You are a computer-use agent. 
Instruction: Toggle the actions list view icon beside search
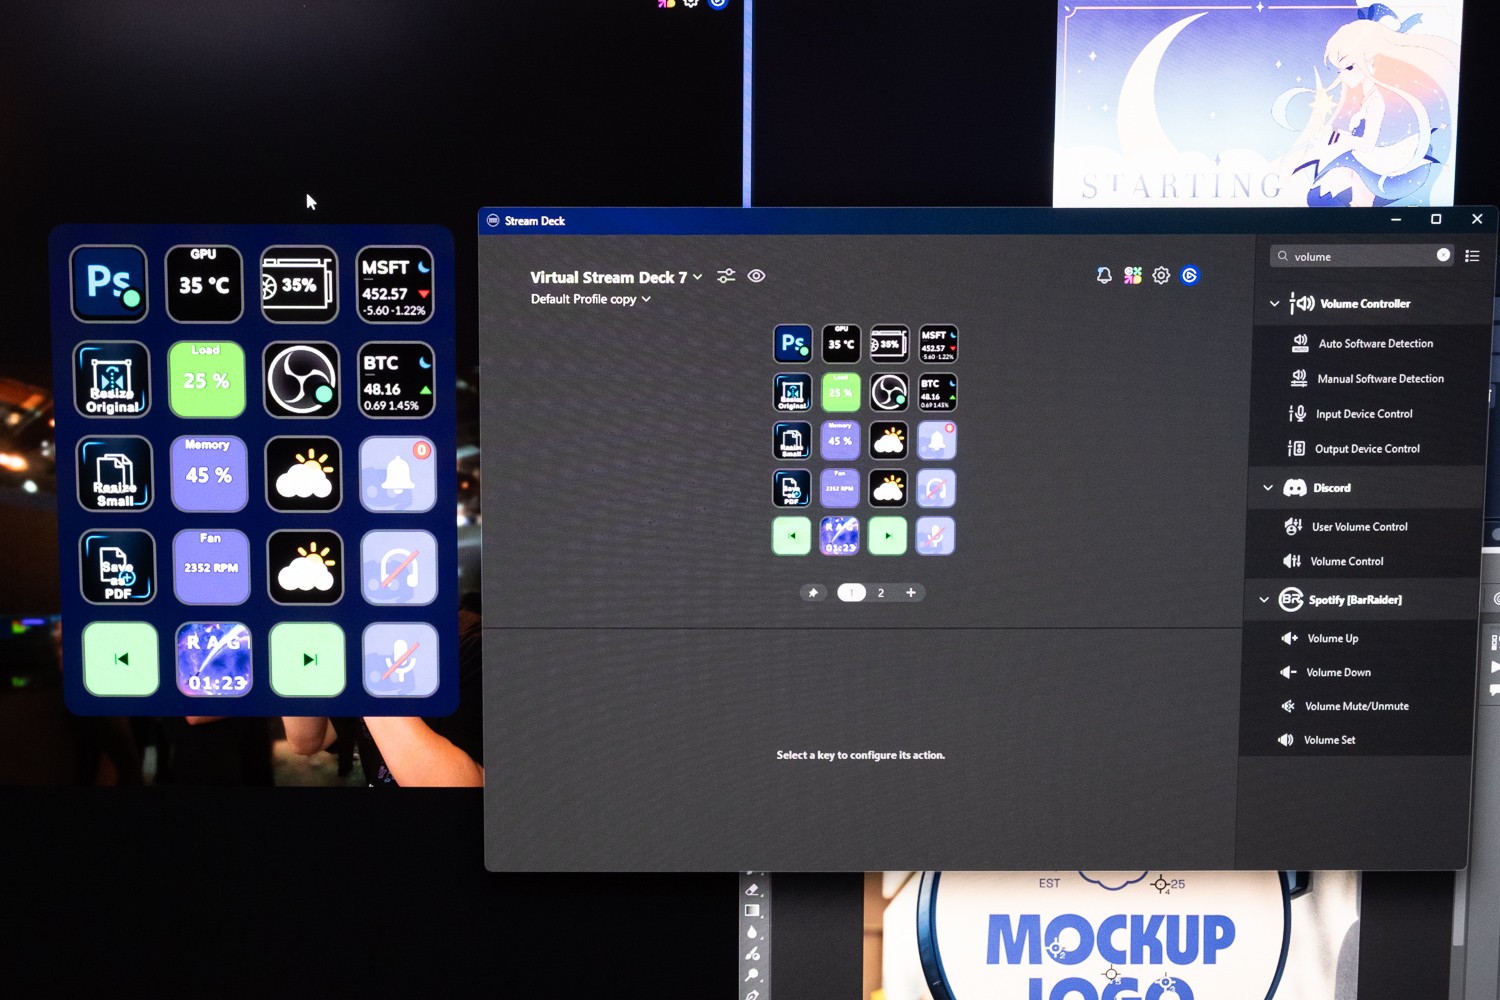(x=1472, y=256)
